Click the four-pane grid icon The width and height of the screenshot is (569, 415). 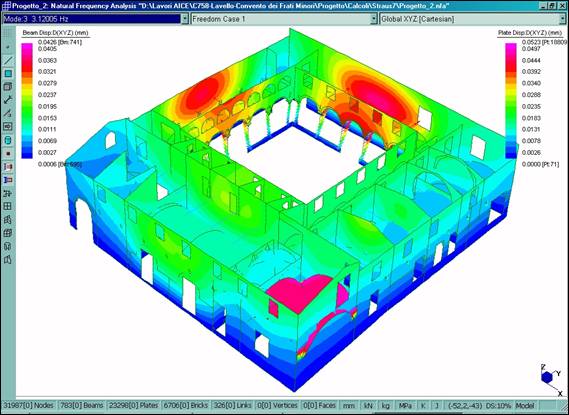[x=8, y=206]
